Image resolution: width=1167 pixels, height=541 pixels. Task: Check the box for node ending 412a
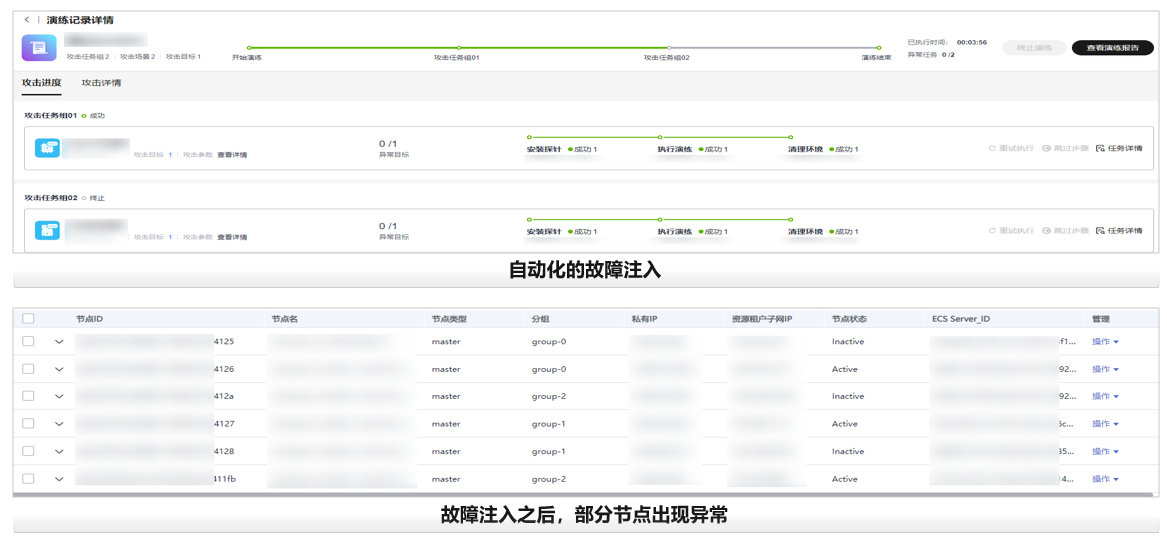click(28, 396)
